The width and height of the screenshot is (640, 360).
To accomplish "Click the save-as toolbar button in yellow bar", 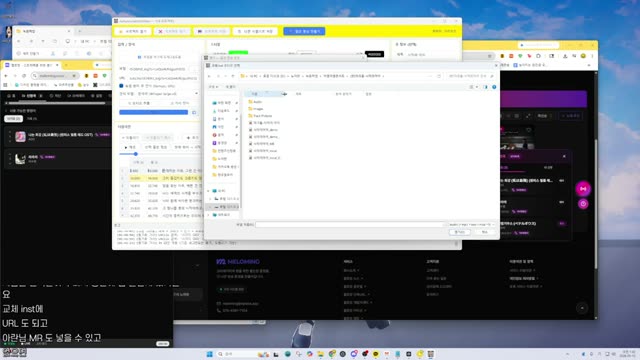I will pyautogui.click(x=256, y=31).
